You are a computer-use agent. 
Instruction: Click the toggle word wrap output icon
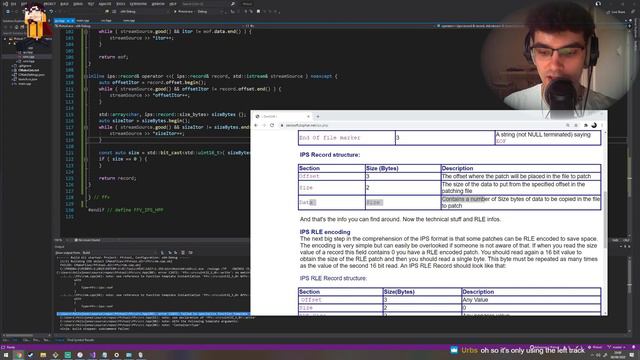(191, 253)
